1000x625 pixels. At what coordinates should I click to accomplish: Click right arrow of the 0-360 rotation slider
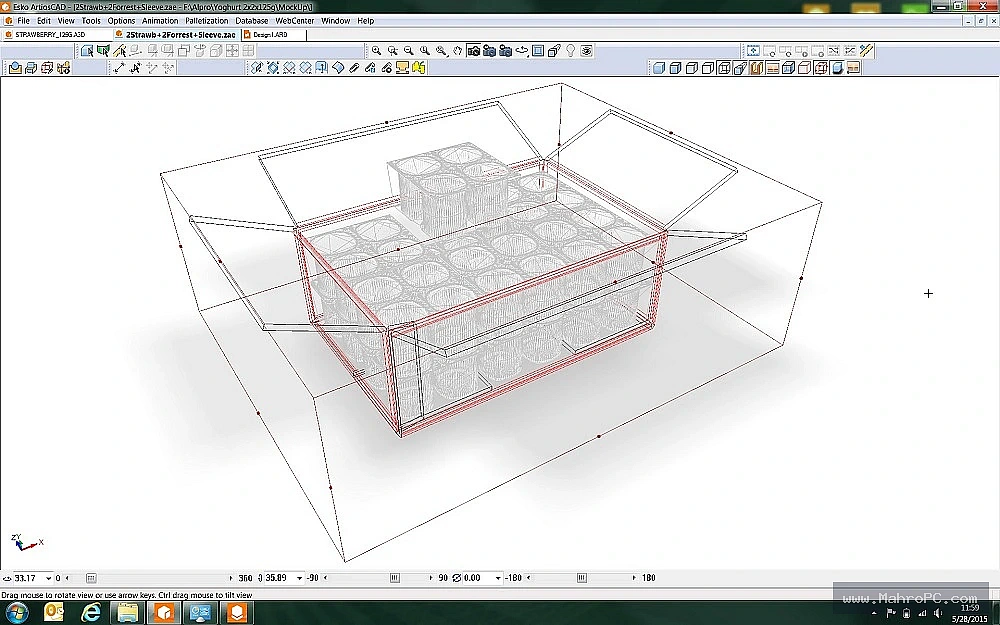click(231, 578)
